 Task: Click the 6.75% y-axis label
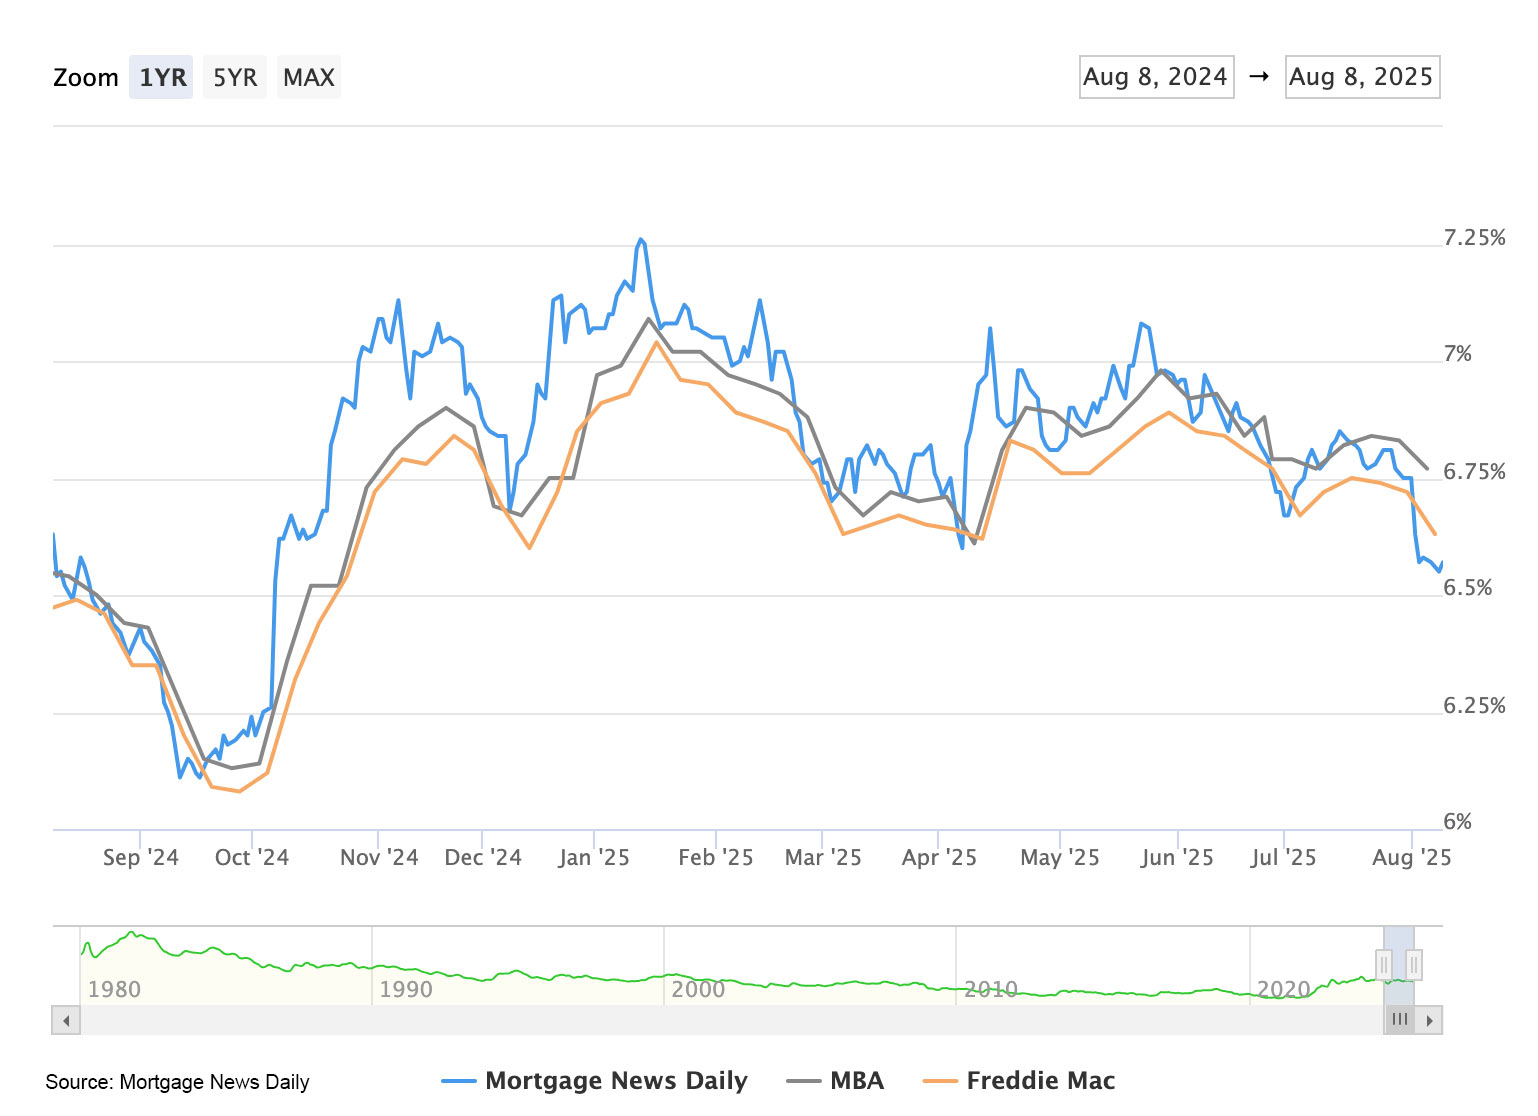click(x=1474, y=472)
